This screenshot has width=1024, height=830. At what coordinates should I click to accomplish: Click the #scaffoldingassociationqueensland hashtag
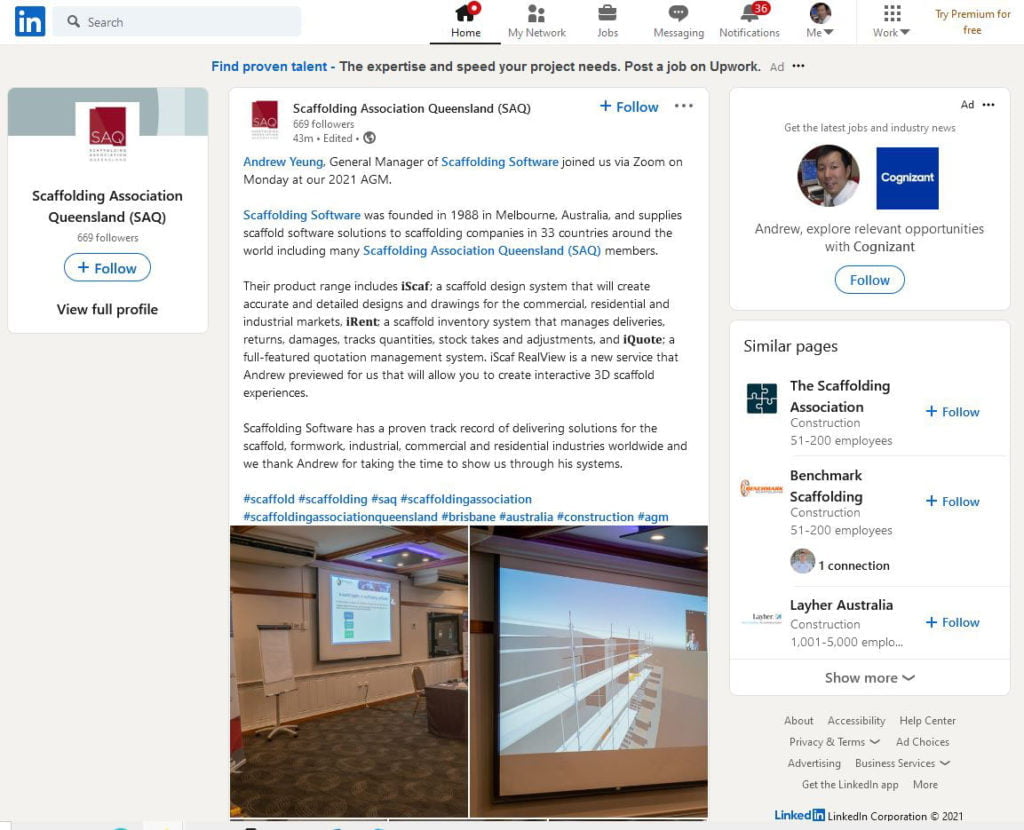tap(340, 517)
